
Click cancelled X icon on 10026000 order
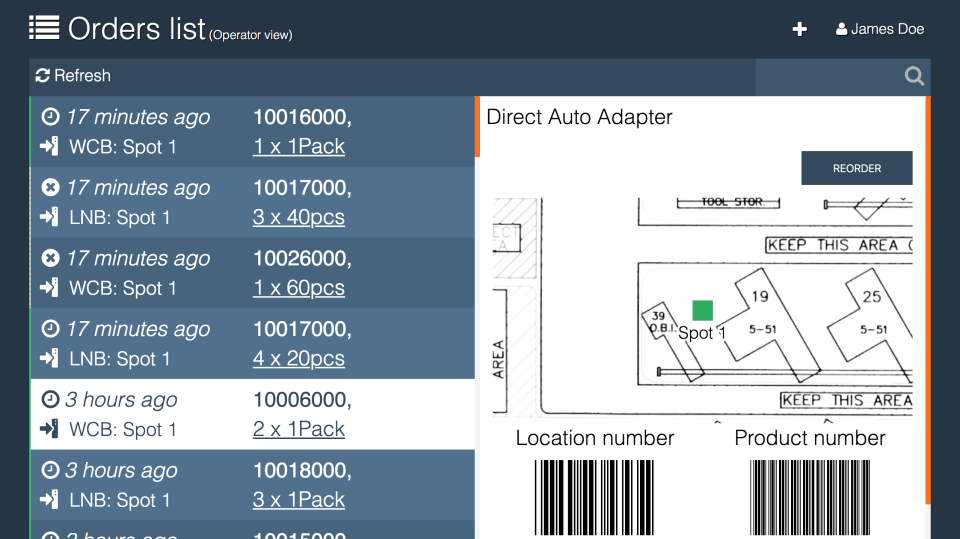click(50, 258)
